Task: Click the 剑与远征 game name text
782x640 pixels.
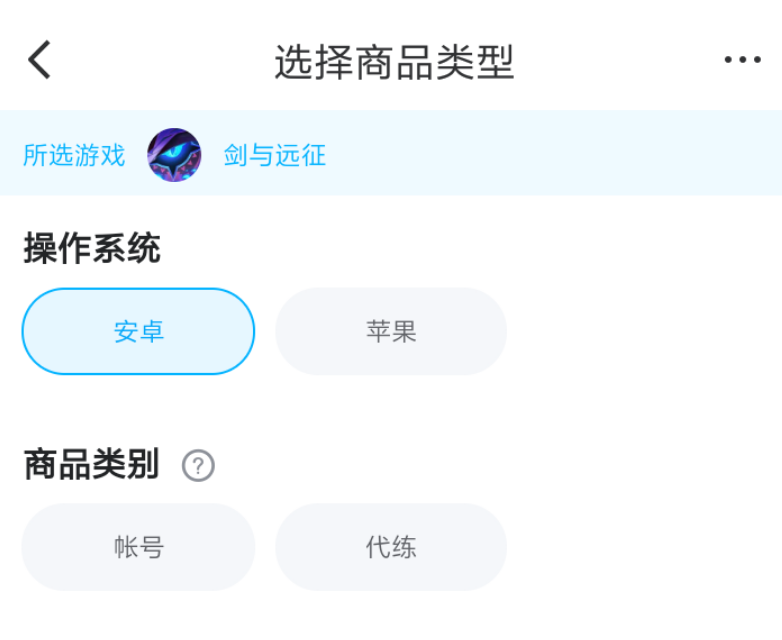Action: pos(275,155)
